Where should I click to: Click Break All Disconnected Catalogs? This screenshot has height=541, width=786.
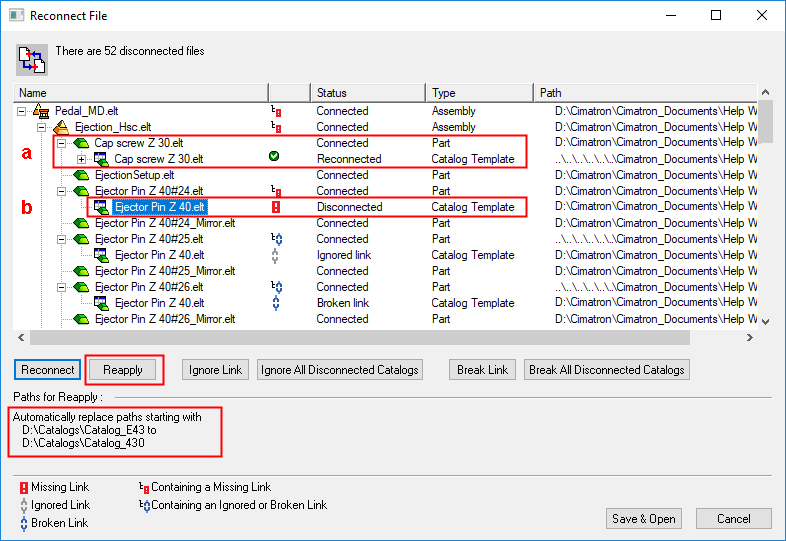point(607,370)
